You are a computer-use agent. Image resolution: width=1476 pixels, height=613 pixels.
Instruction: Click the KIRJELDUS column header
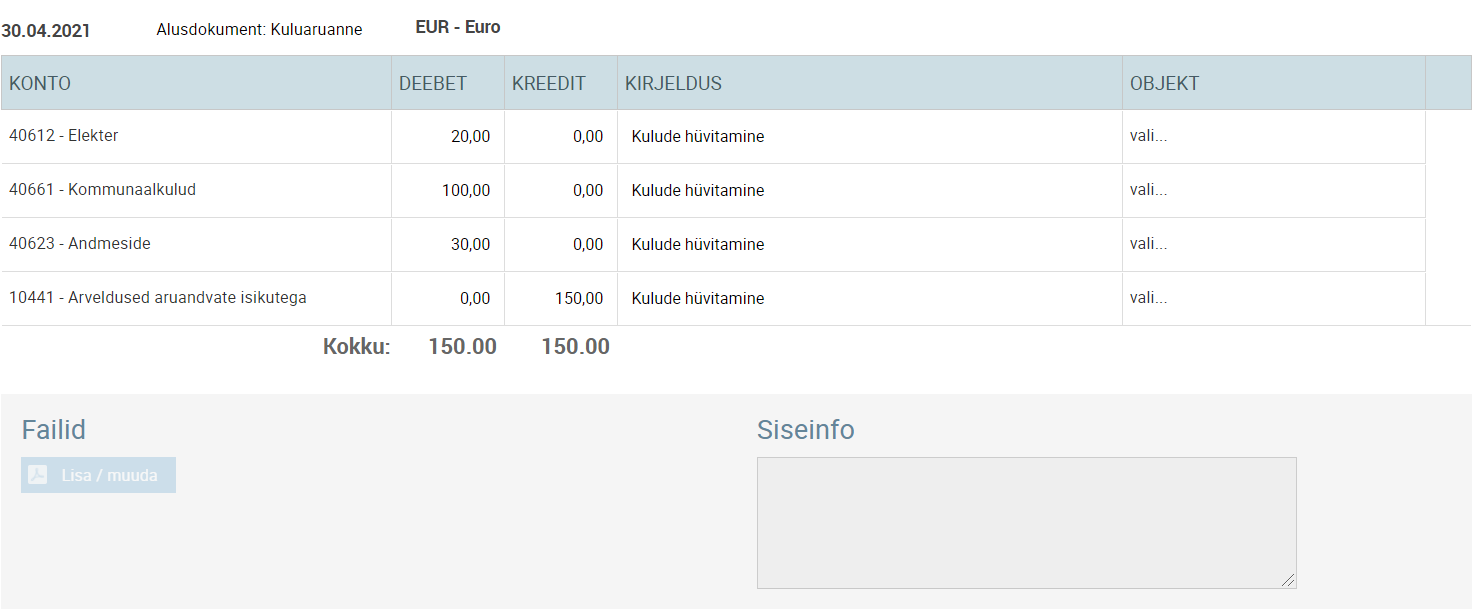(x=673, y=84)
